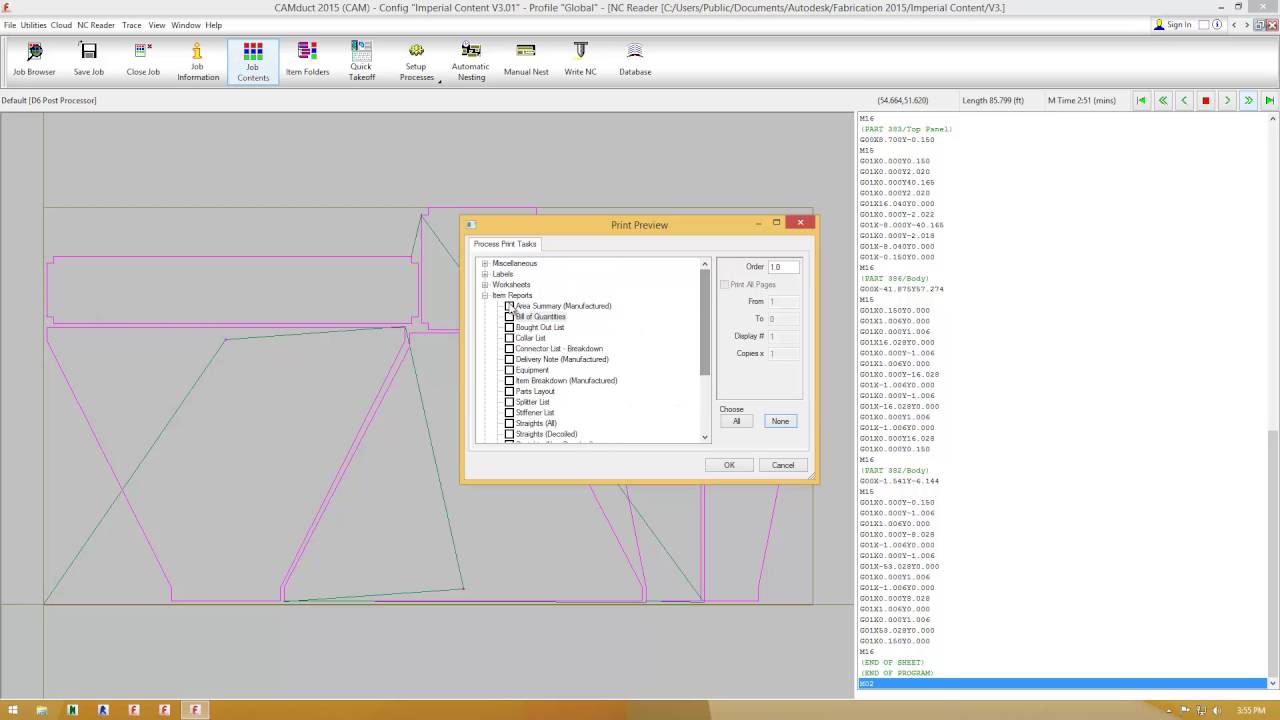Click Choose All button

[x=736, y=421]
